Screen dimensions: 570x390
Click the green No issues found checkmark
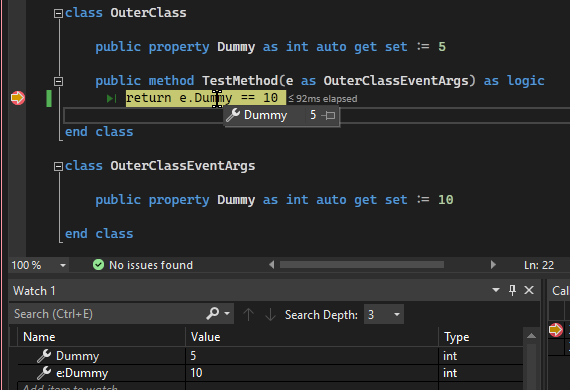[98, 265]
